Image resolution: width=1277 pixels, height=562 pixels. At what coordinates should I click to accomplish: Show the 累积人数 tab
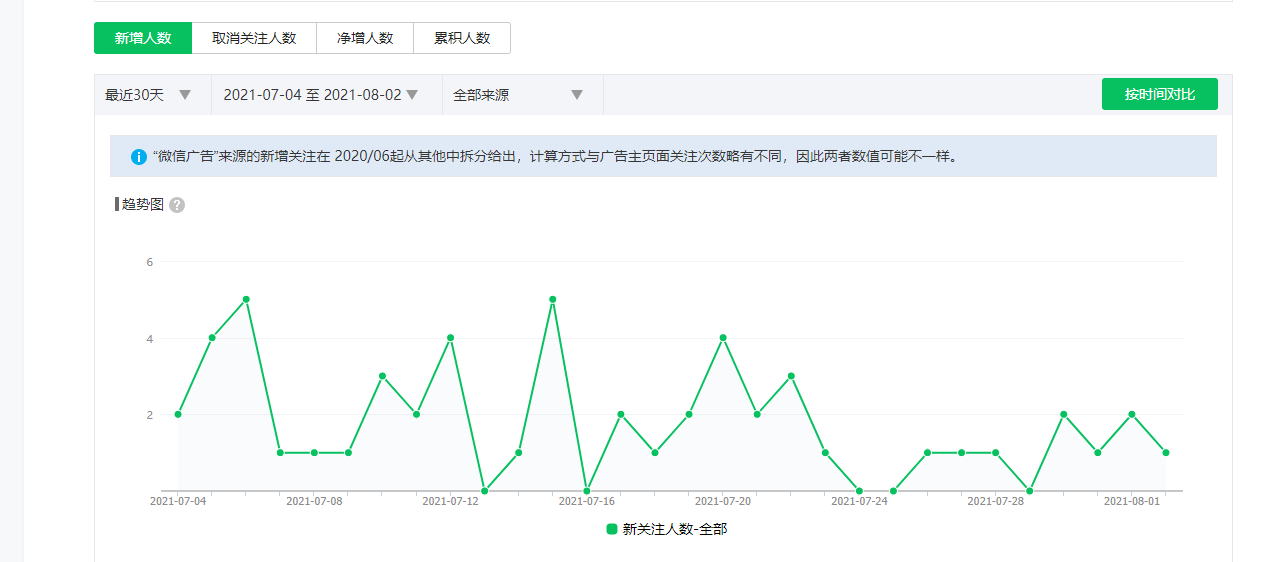(x=462, y=38)
